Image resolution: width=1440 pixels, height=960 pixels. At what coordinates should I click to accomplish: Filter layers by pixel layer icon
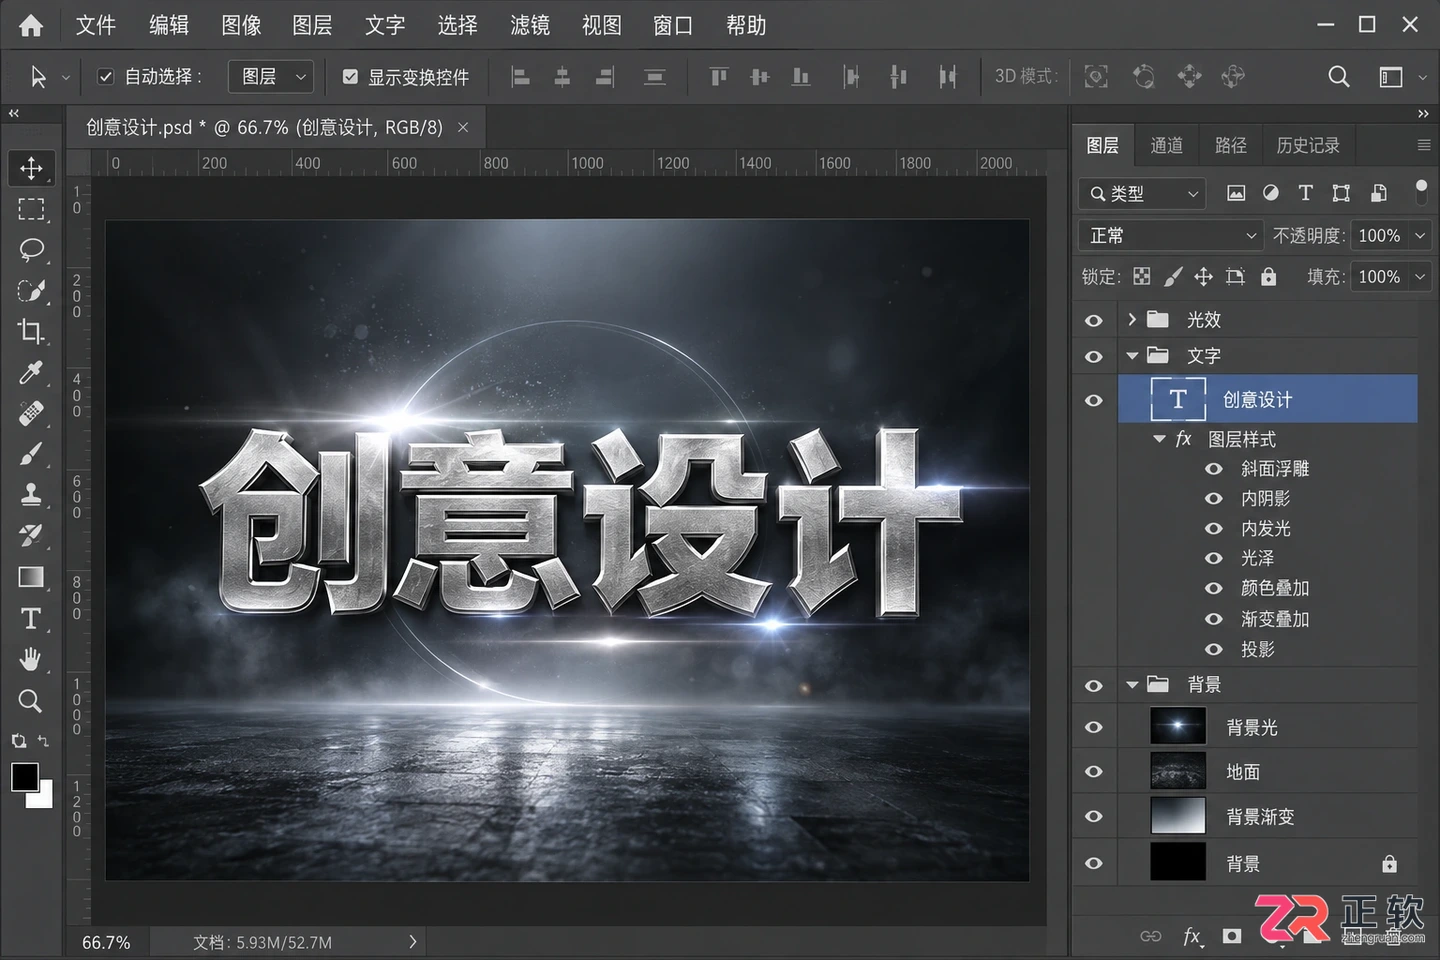pyautogui.click(x=1236, y=193)
